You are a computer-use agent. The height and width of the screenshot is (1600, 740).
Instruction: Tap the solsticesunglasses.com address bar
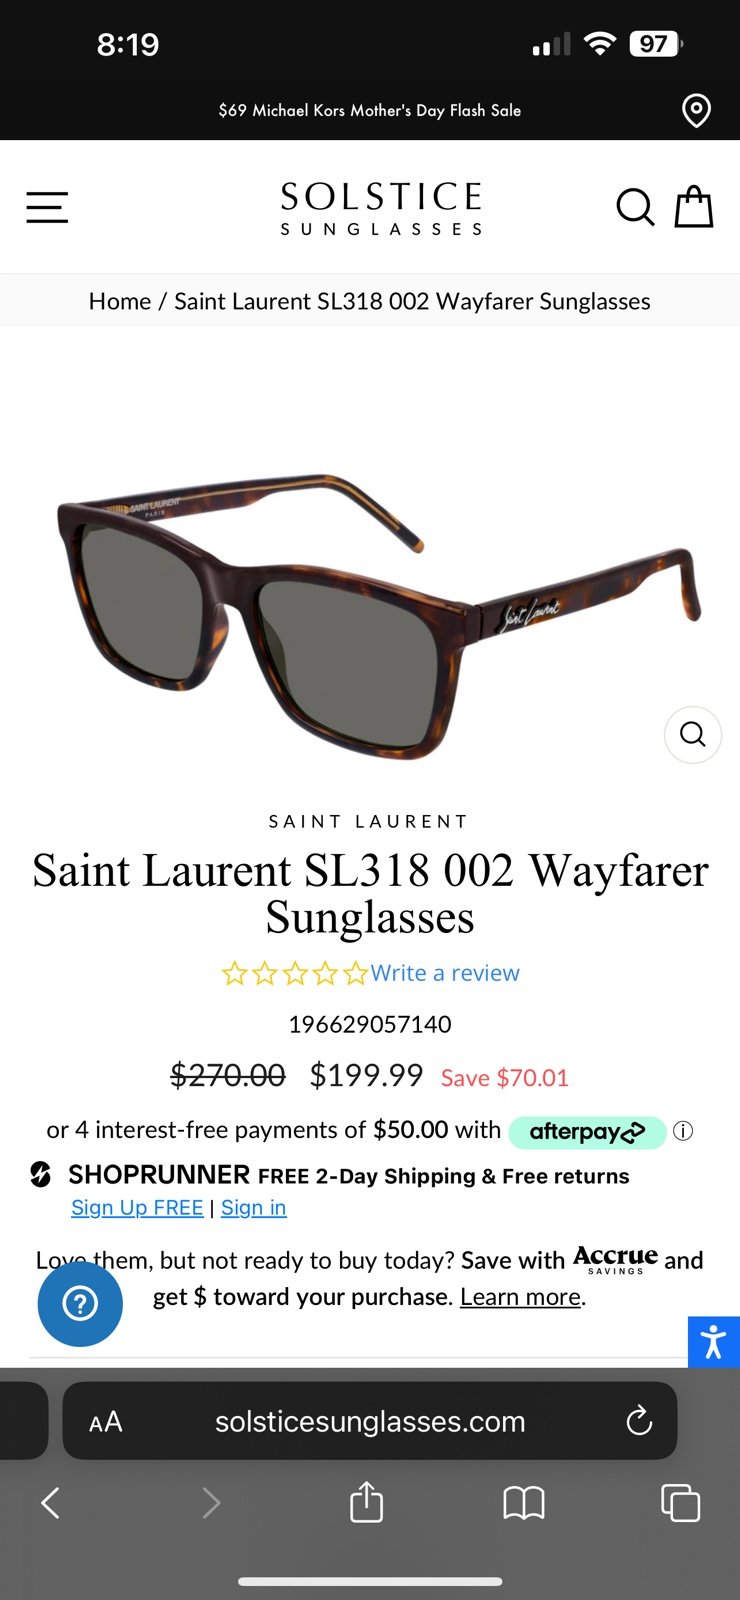click(x=370, y=1421)
